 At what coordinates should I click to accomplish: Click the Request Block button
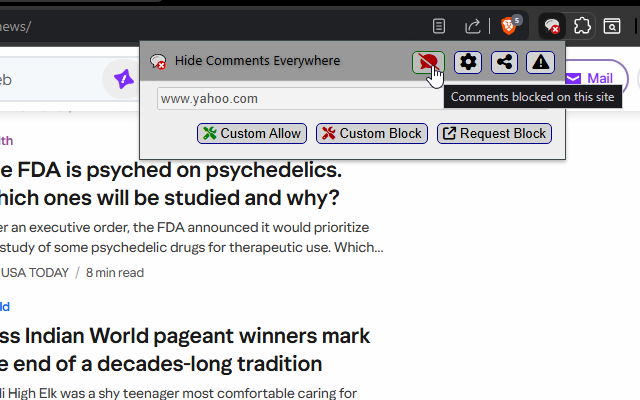(494, 133)
